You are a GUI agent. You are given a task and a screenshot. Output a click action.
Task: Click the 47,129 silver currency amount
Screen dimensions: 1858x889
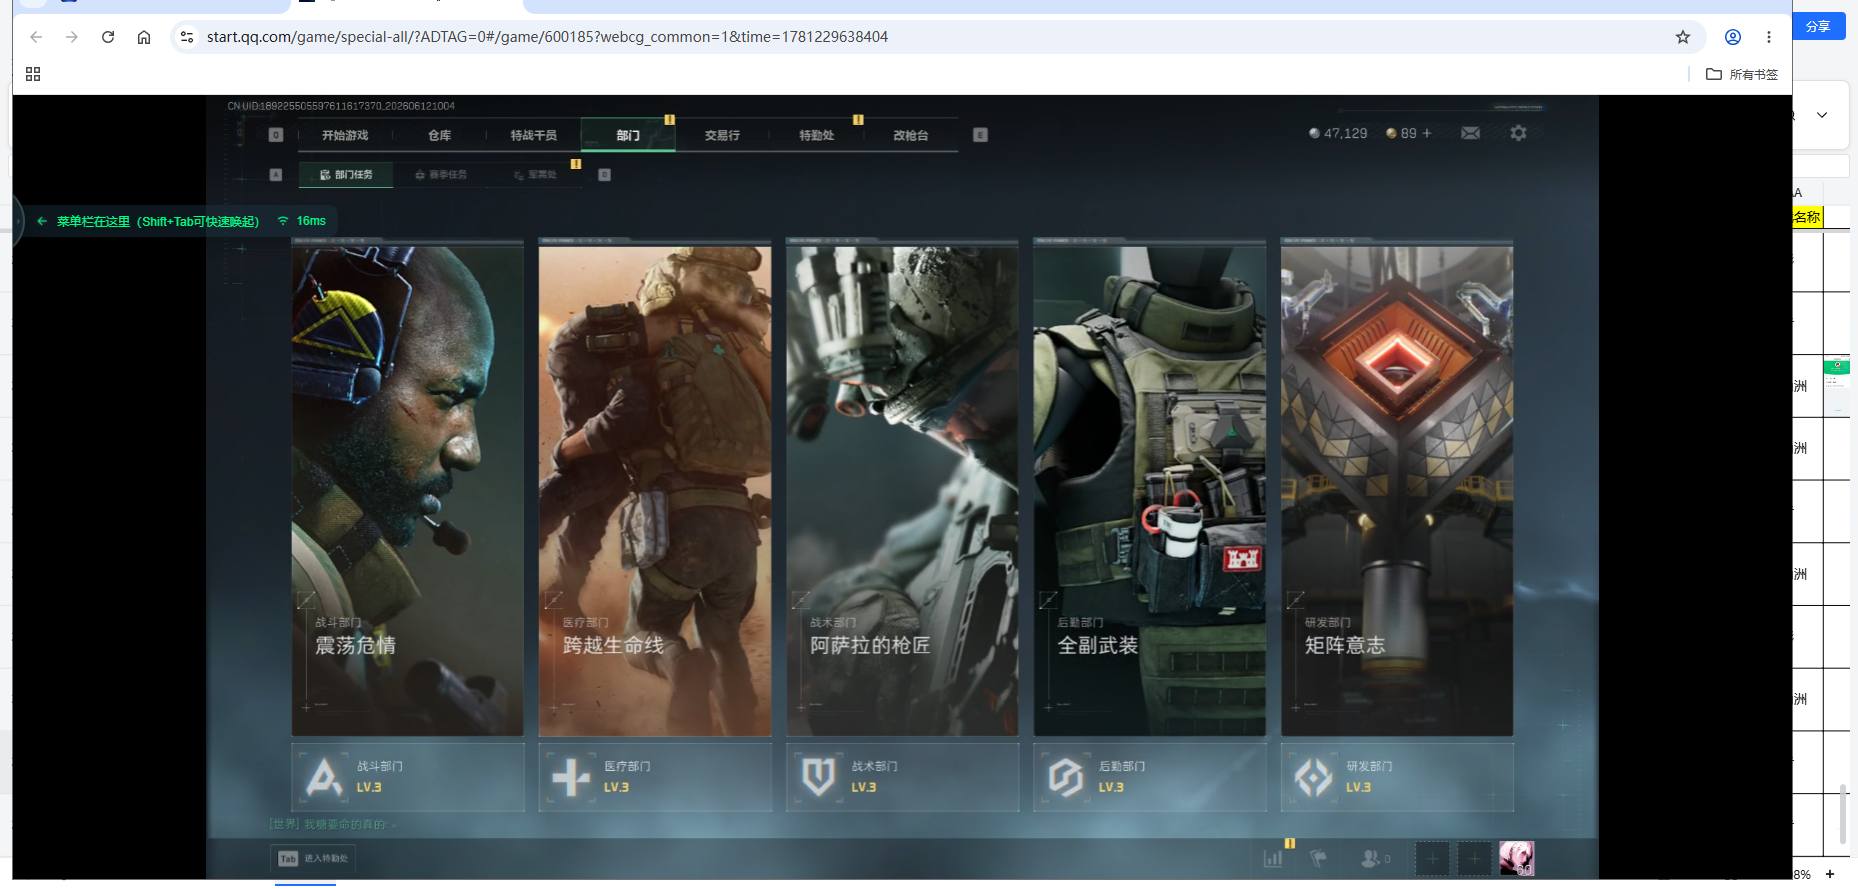[1345, 133]
